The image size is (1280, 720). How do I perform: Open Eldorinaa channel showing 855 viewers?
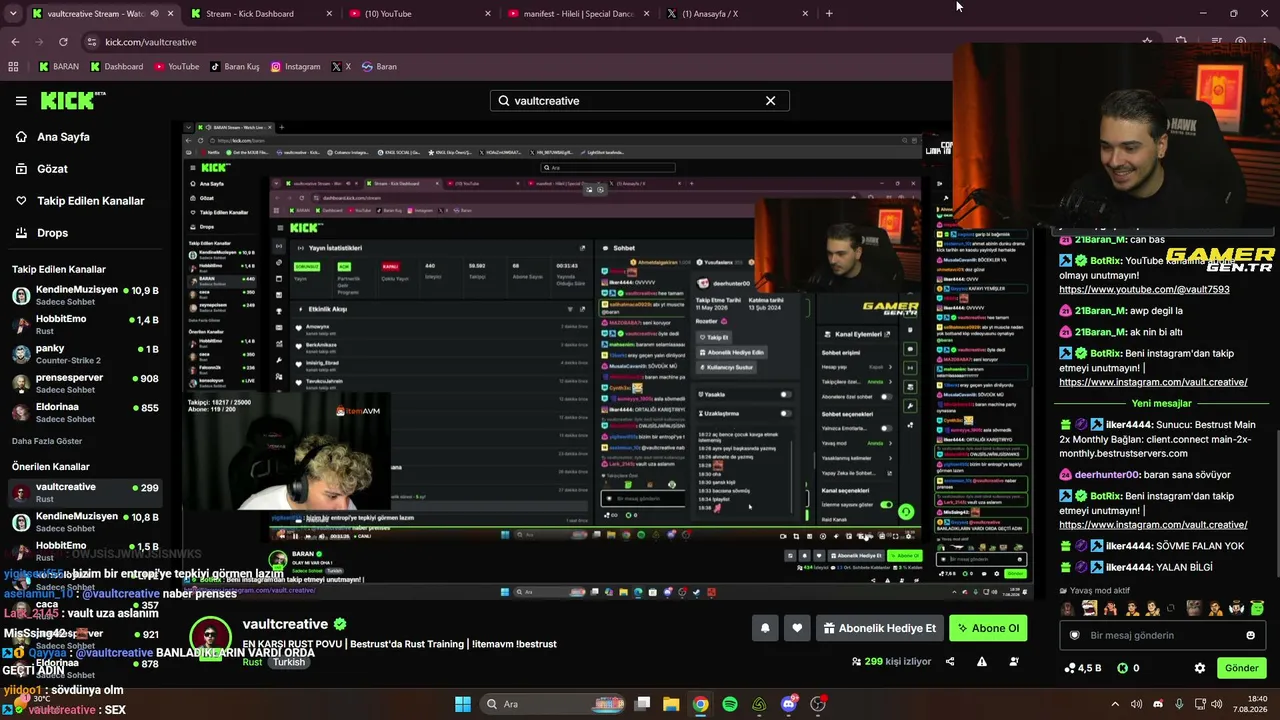(85, 412)
